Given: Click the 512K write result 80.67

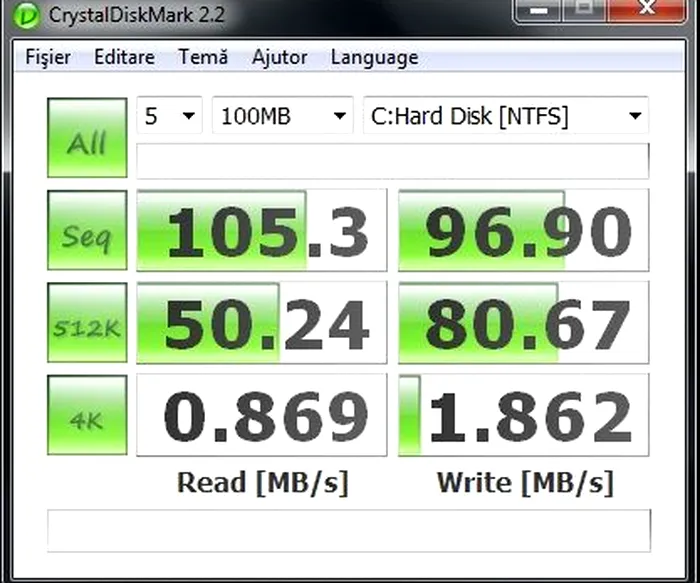Looking at the screenshot, I should click(523, 322).
